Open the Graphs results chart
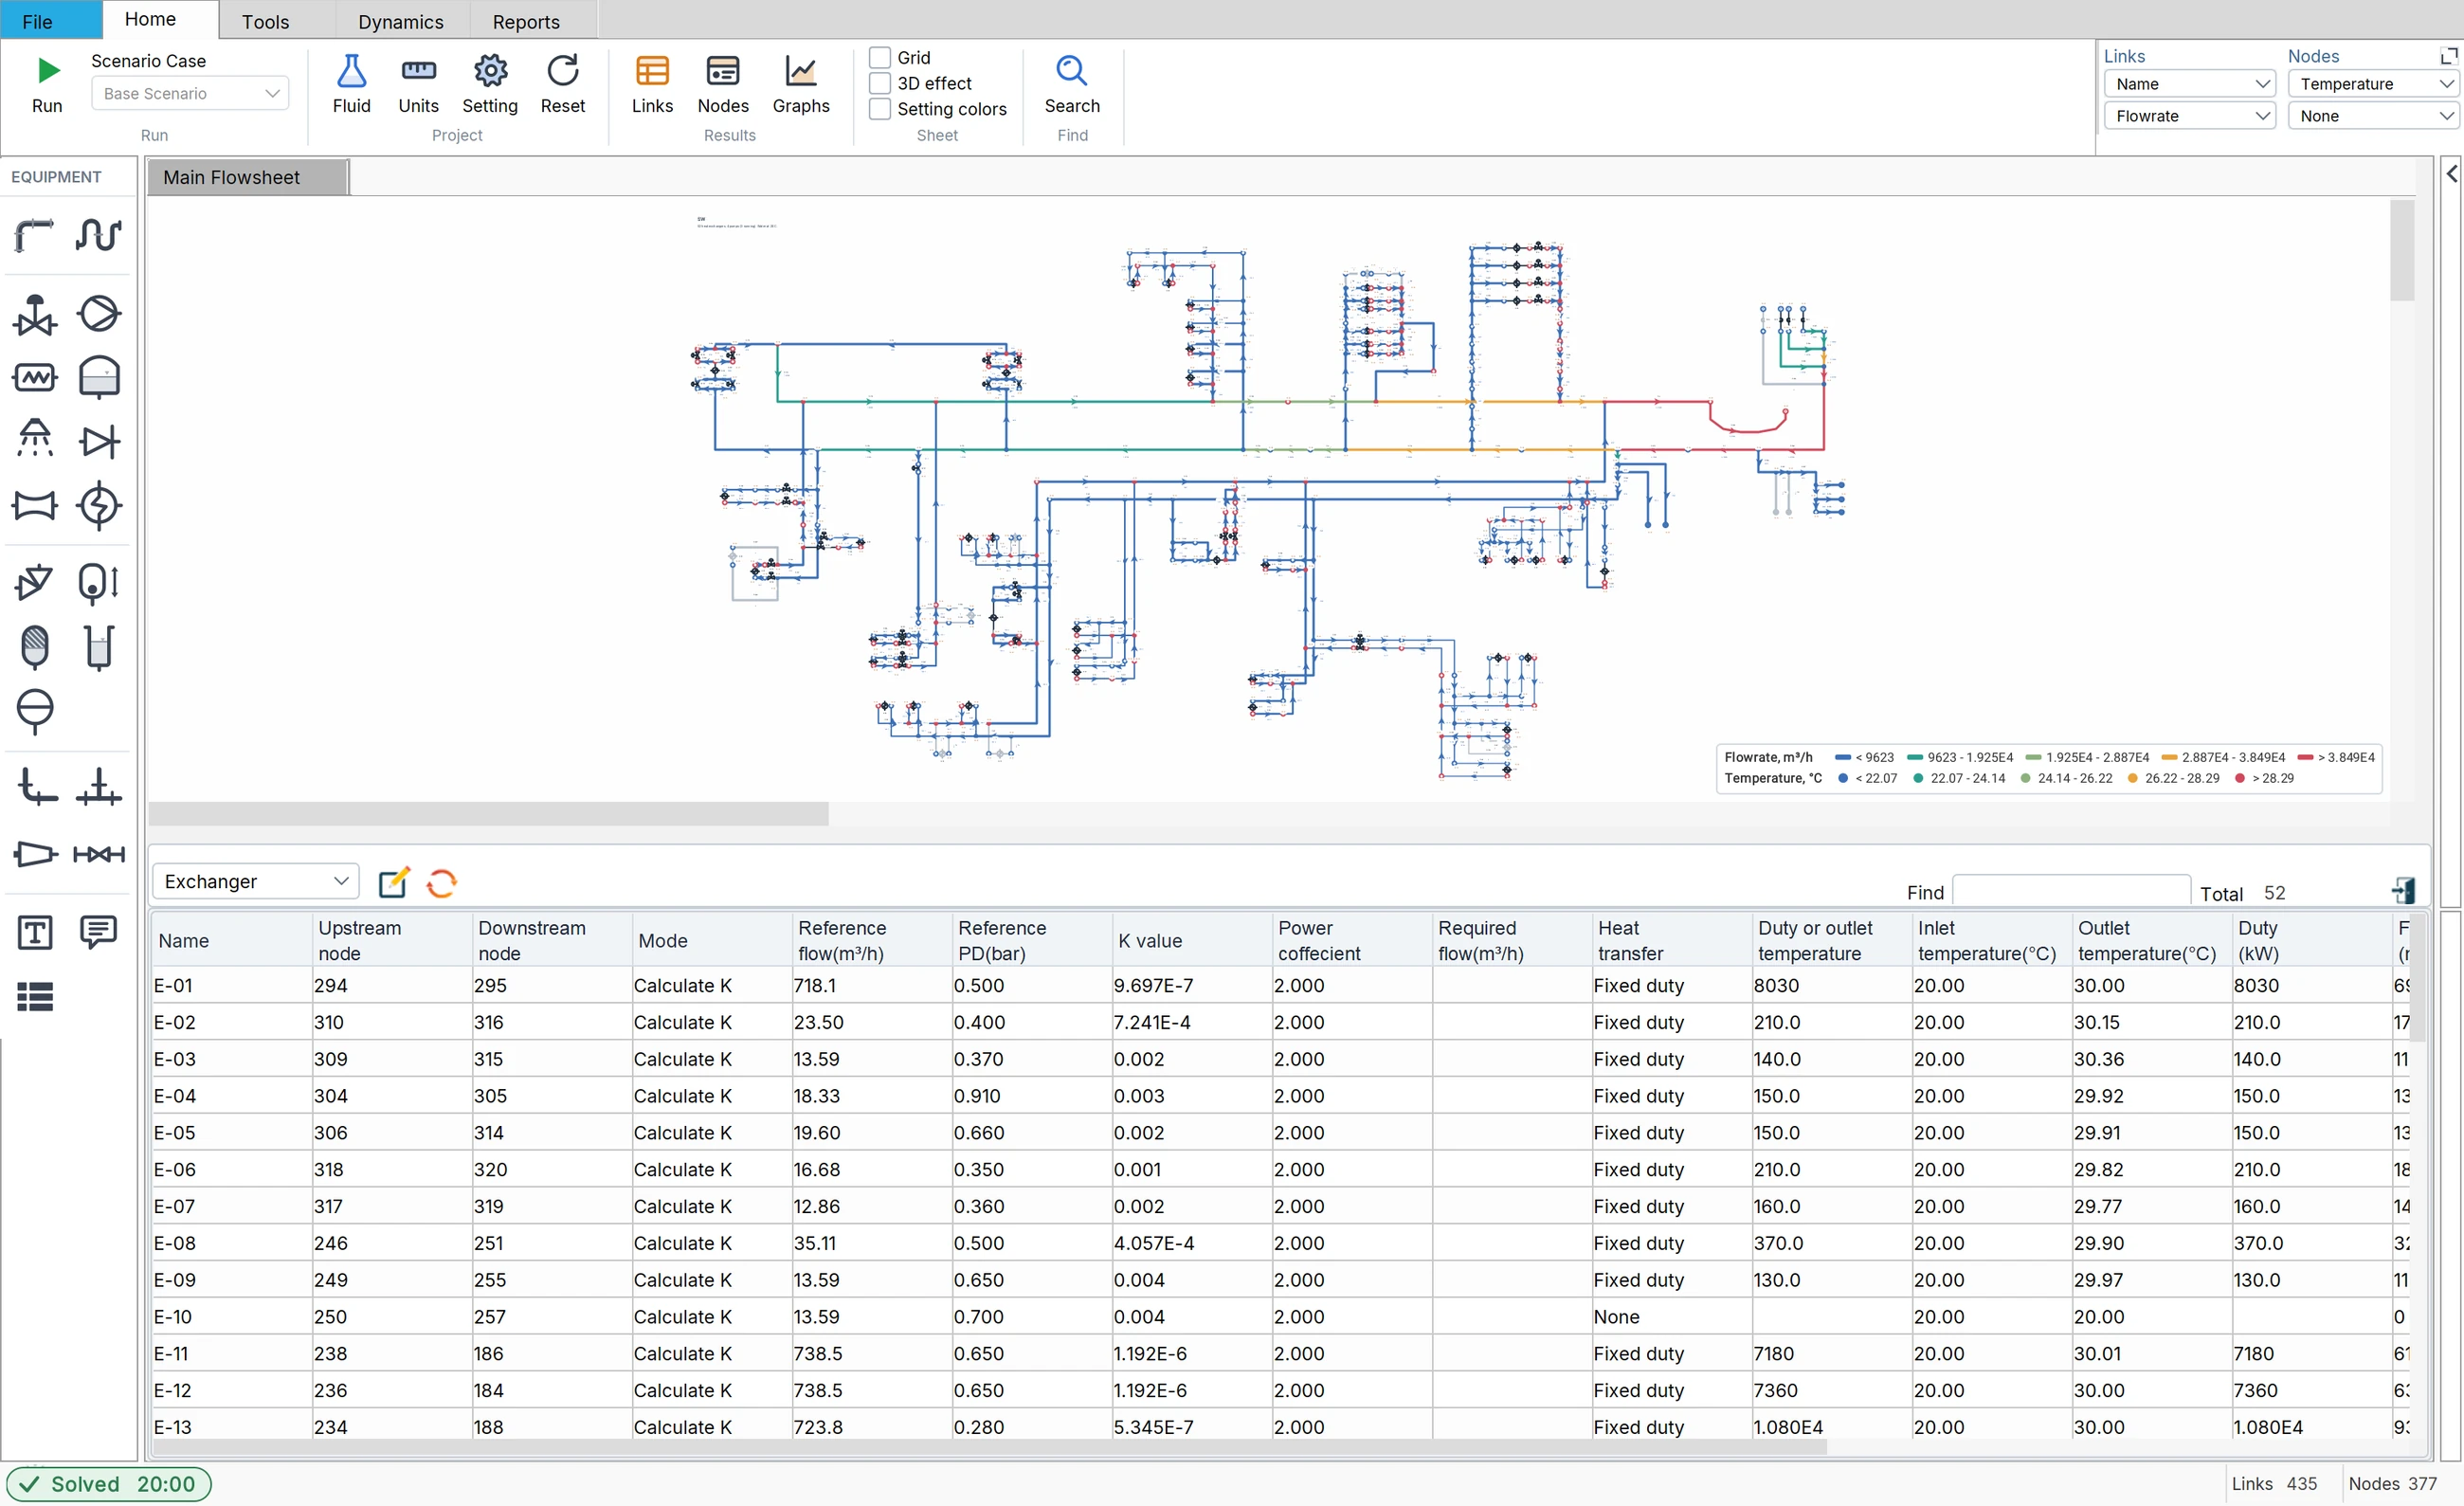Screen dimensions: 2464x1506 click(801, 71)
